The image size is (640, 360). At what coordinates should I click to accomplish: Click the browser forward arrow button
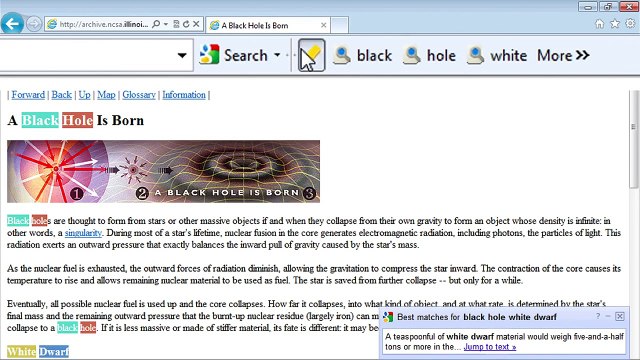[34, 24]
